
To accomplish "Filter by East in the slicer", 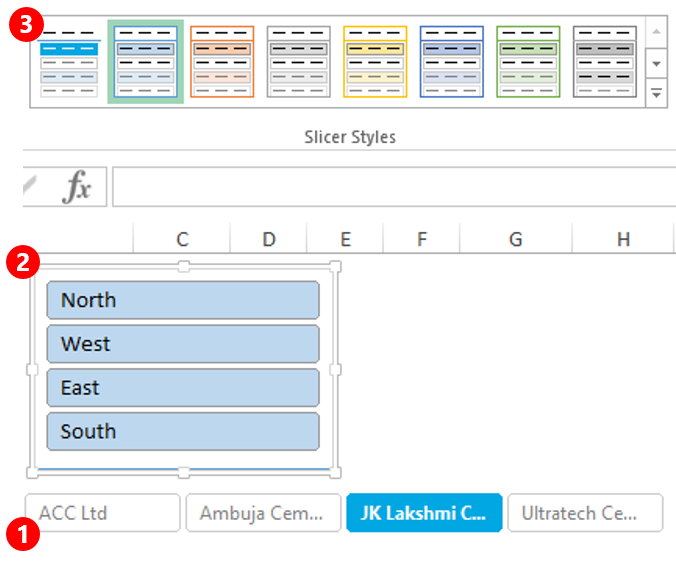I will 183,388.
